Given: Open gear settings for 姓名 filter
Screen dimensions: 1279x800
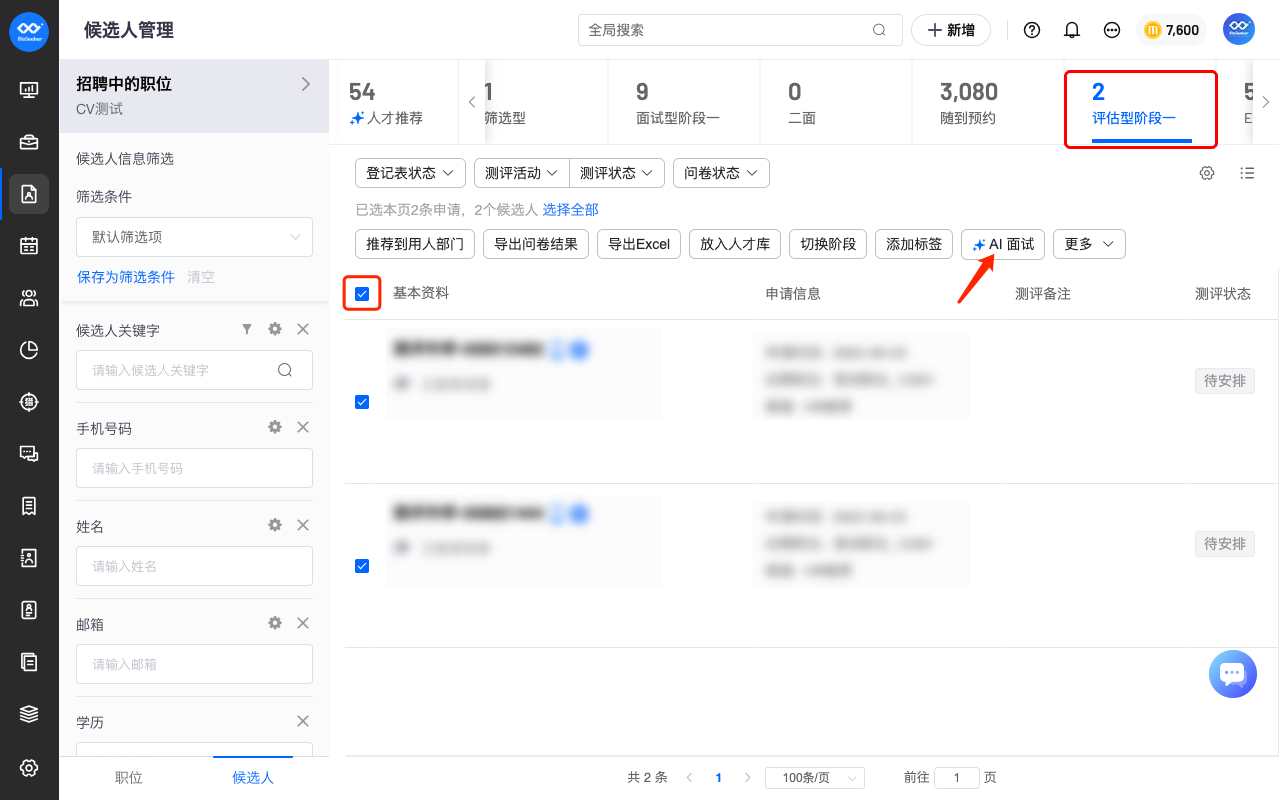Looking at the screenshot, I should pyautogui.click(x=275, y=525).
